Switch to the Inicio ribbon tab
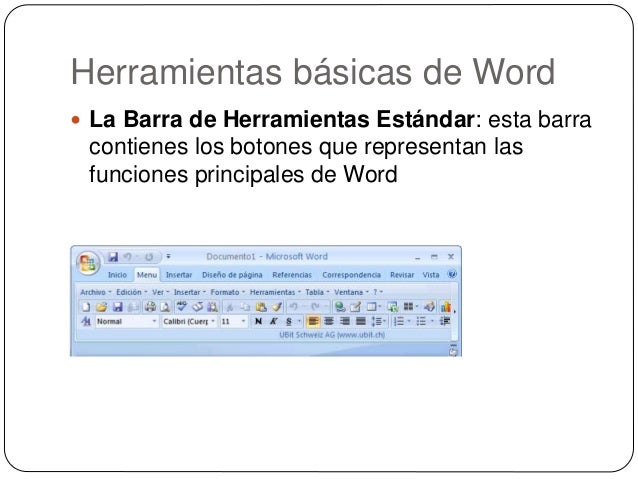 point(117,275)
